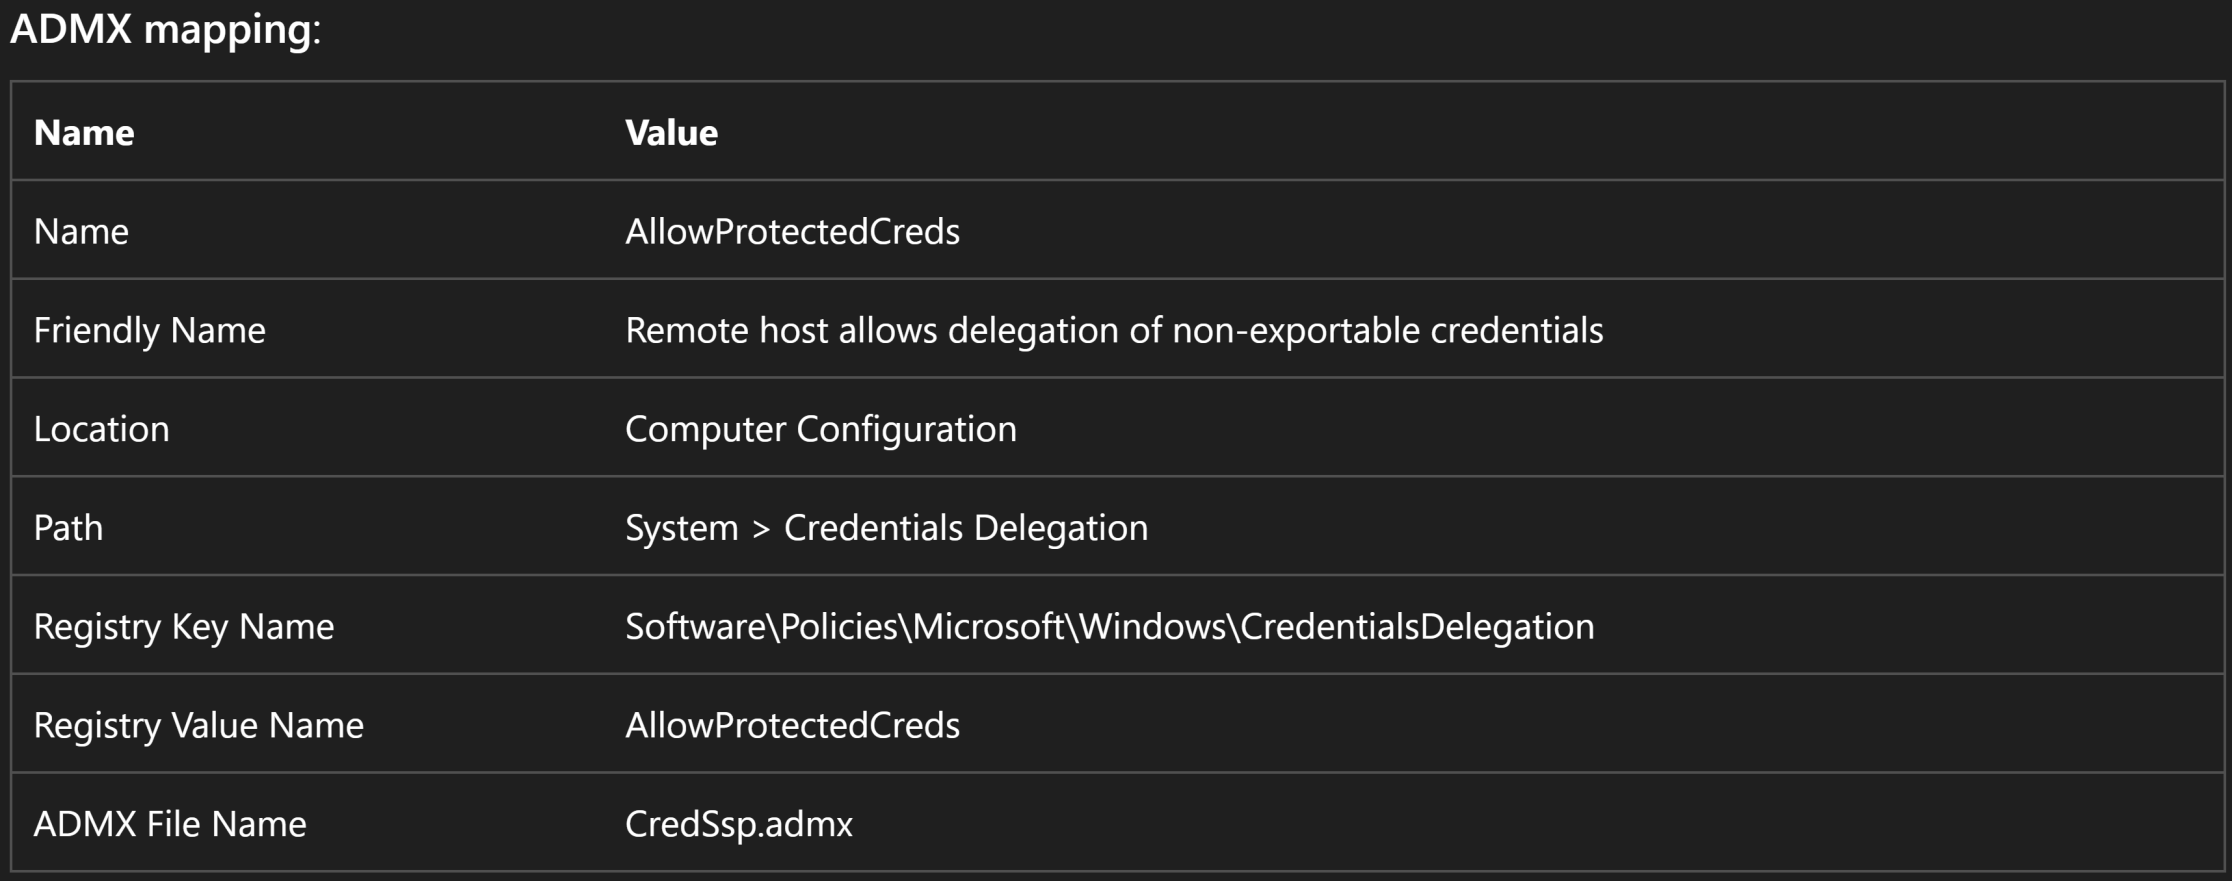Click the CredSsp.admx file name value

click(x=739, y=825)
